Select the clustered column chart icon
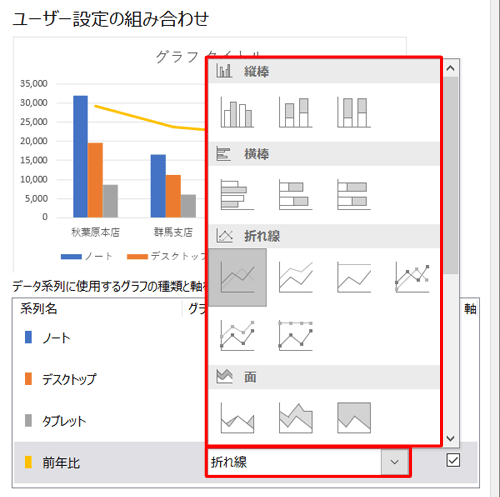Screen dimensions: 500x497 [x=237, y=113]
